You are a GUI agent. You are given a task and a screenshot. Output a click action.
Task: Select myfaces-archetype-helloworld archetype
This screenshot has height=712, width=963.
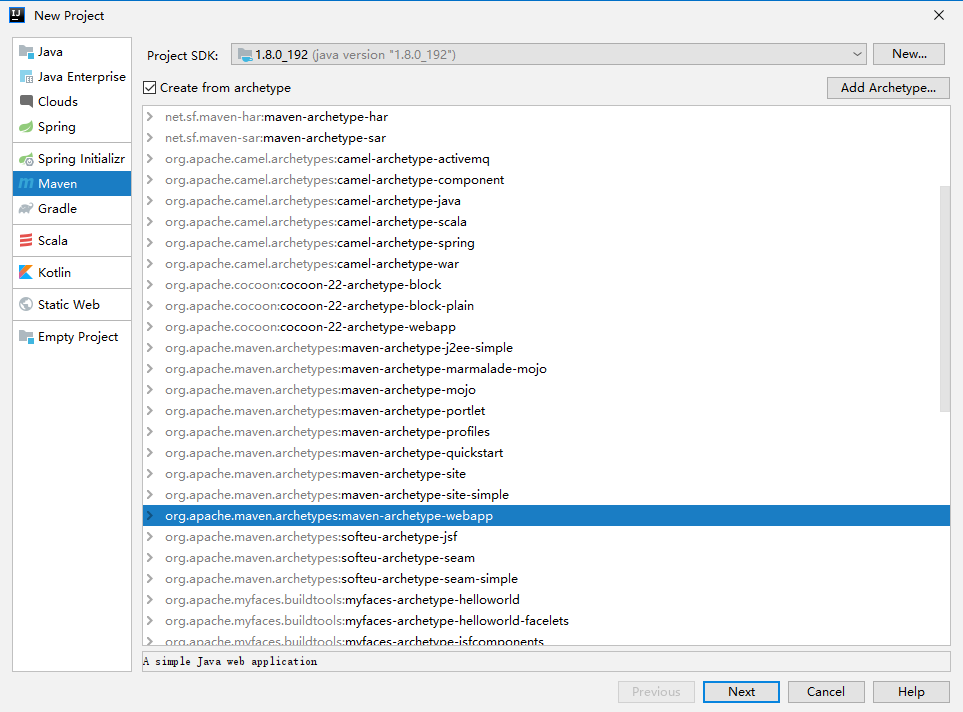click(546, 600)
